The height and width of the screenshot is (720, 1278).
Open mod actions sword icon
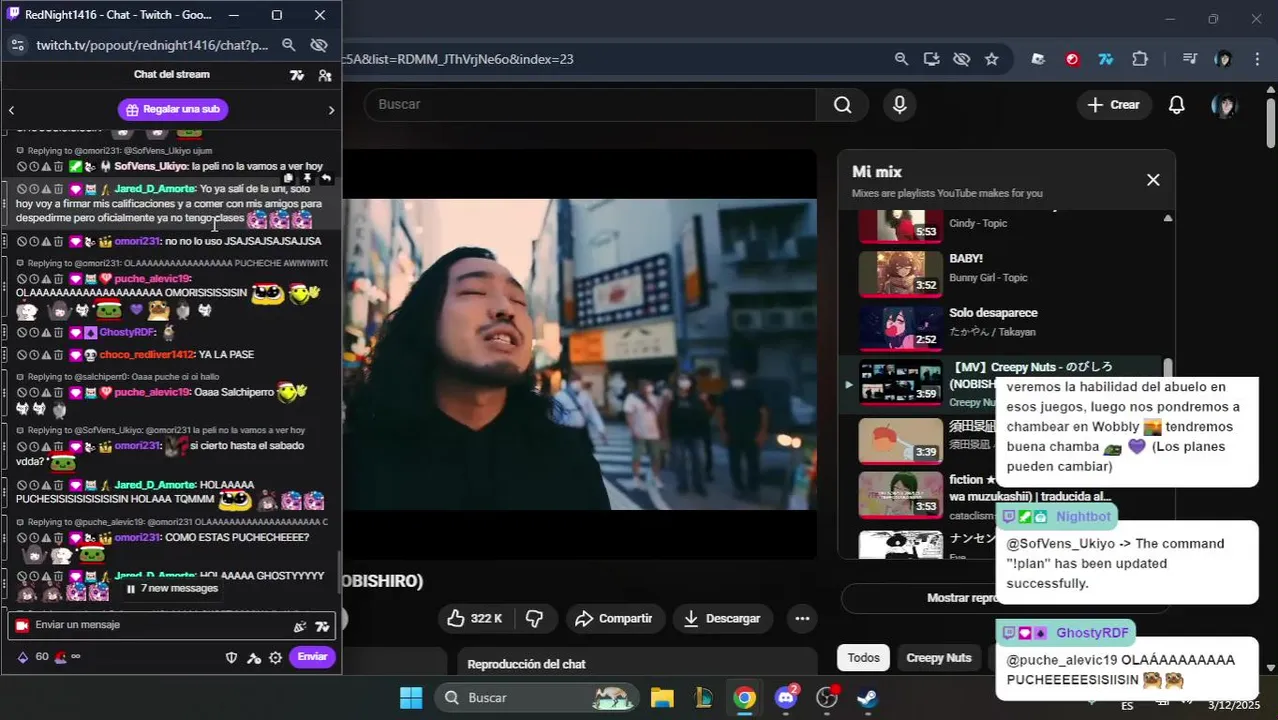(x=253, y=657)
